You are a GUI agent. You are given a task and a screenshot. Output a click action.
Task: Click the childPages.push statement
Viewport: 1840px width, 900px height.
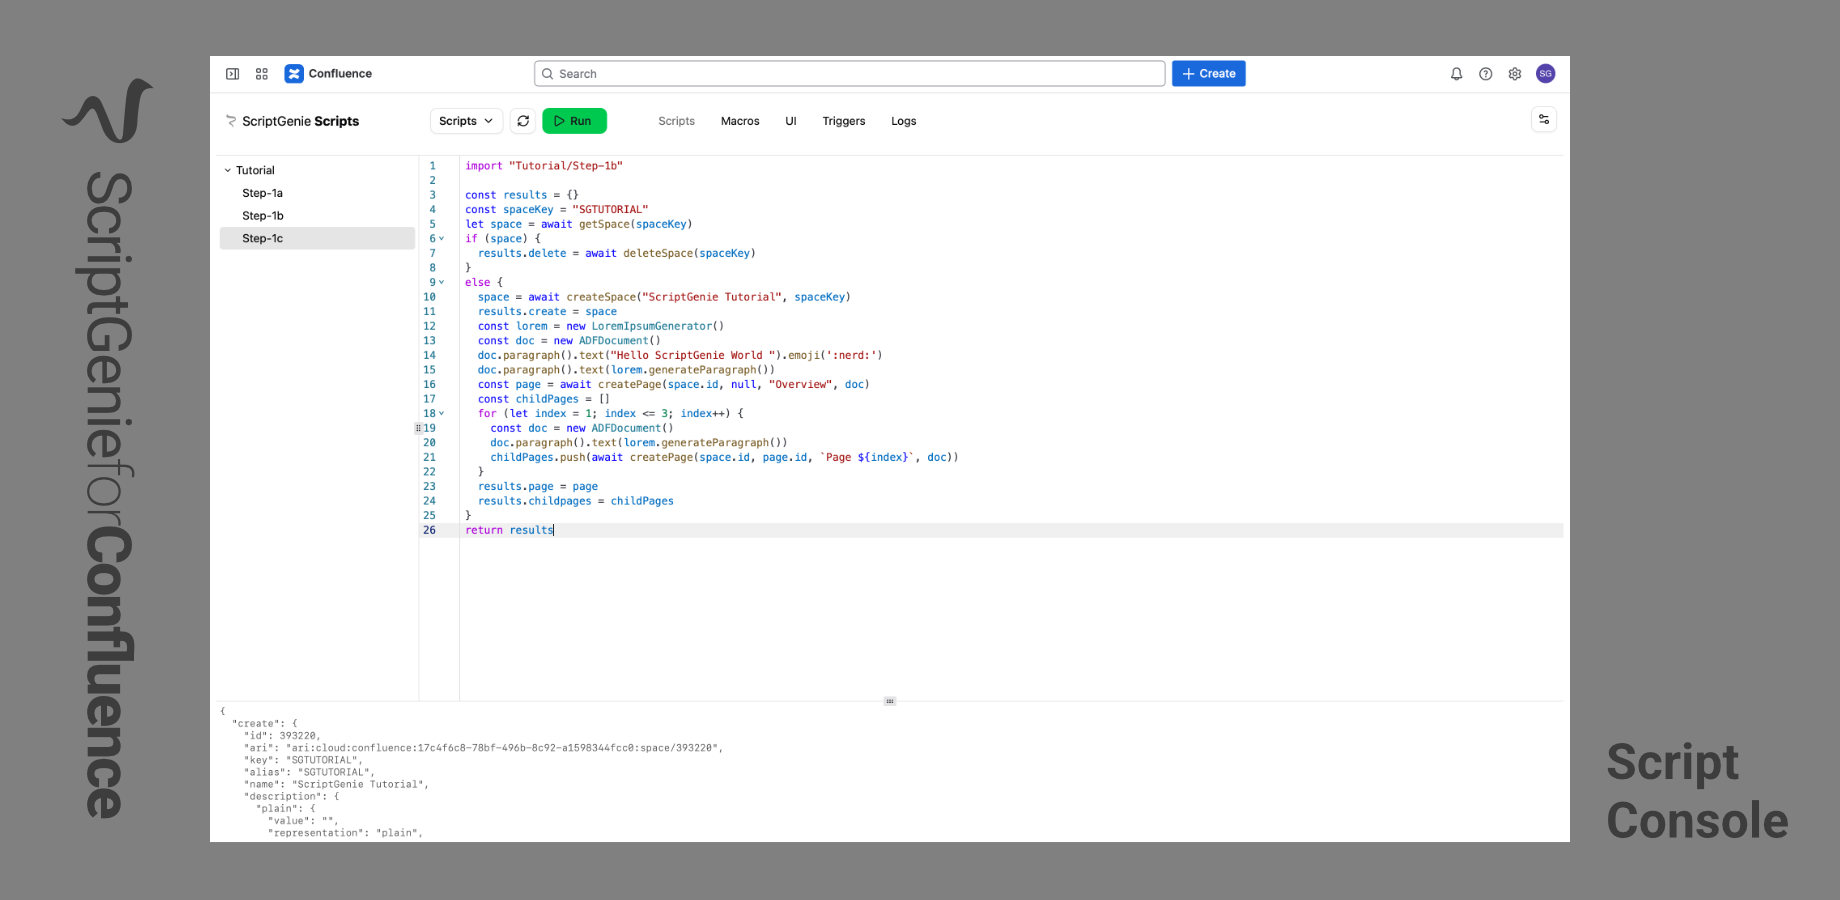[x=724, y=458]
